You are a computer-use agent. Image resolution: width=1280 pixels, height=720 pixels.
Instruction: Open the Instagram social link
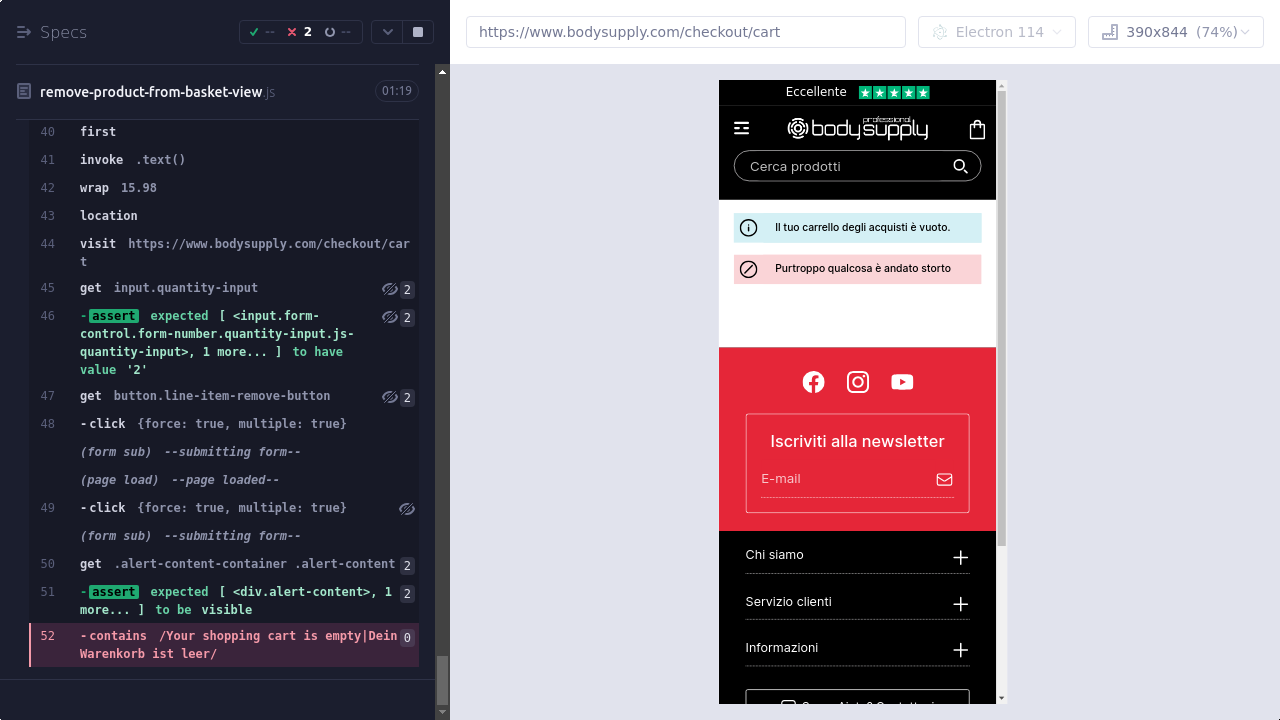pos(858,382)
